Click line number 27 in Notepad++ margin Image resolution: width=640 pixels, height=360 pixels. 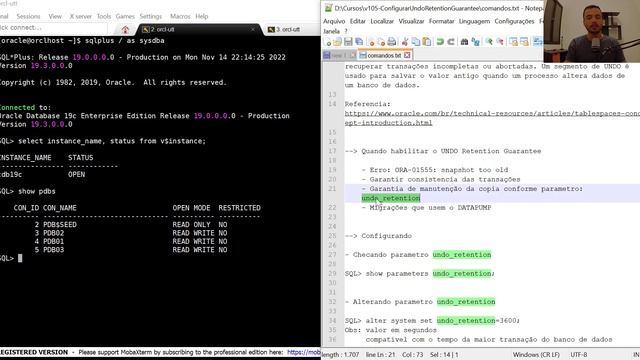(x=332, y=255)
